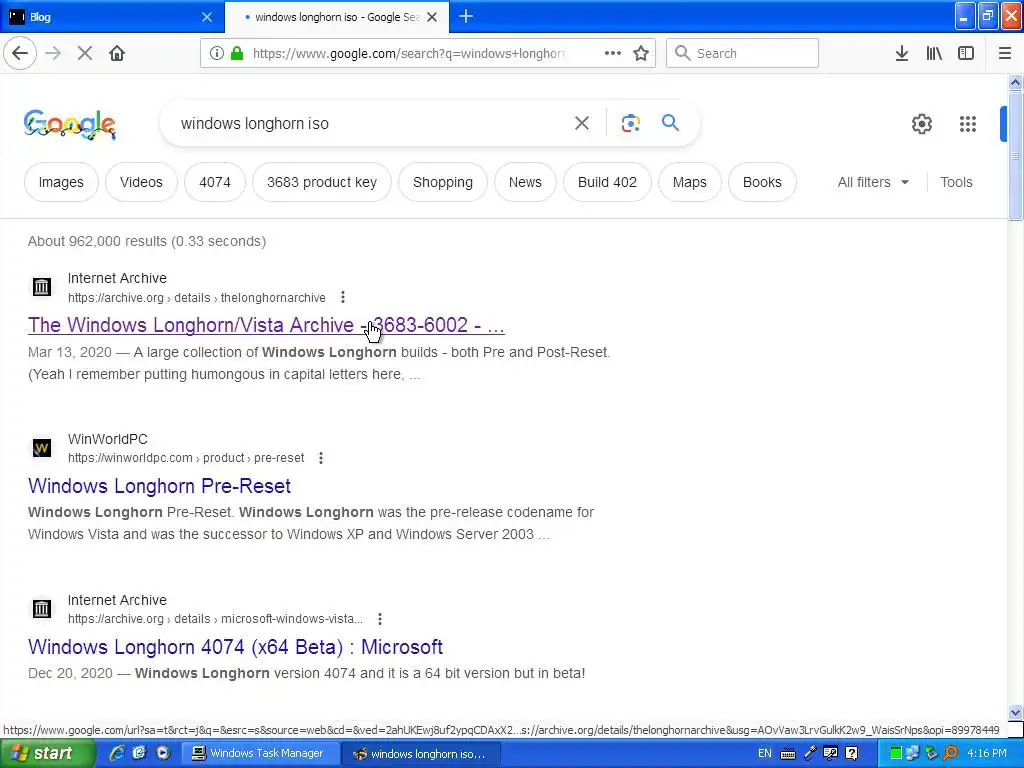Screen dimensions: 1024x768
Task: View the secure connection padlock details
Action: [x=237, y=54]
